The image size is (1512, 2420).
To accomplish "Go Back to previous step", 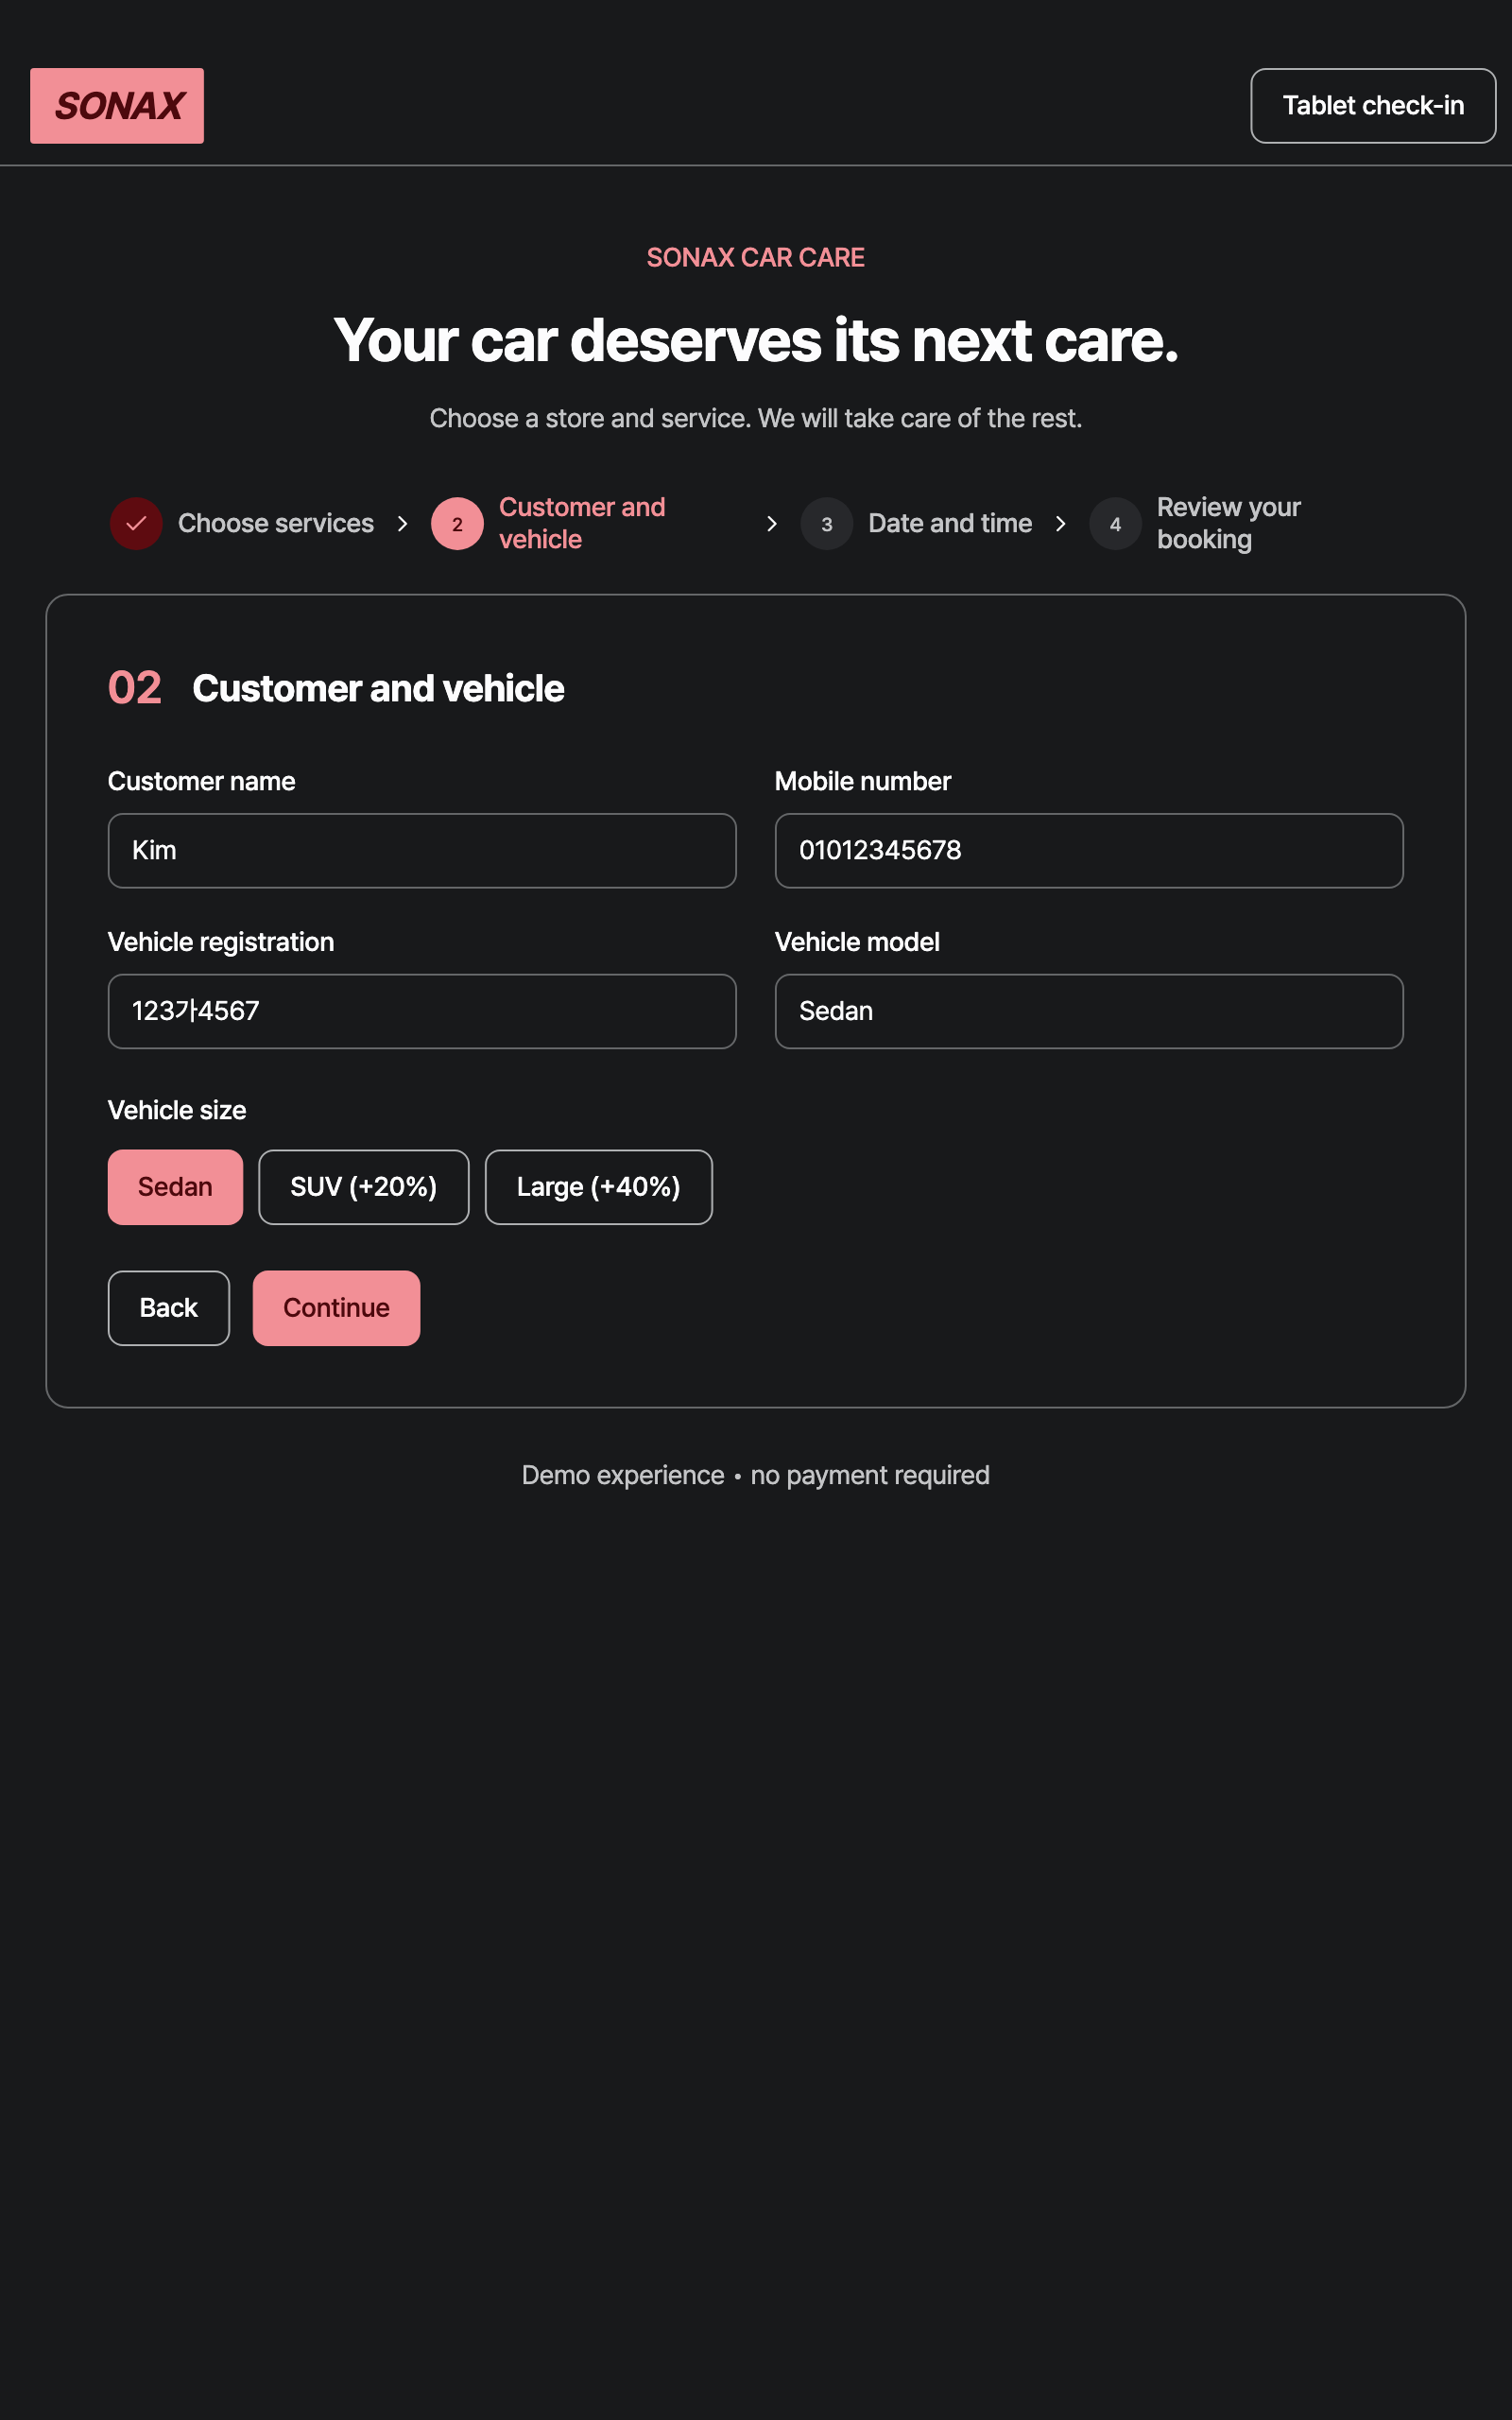I will [x=169, y=1309].
